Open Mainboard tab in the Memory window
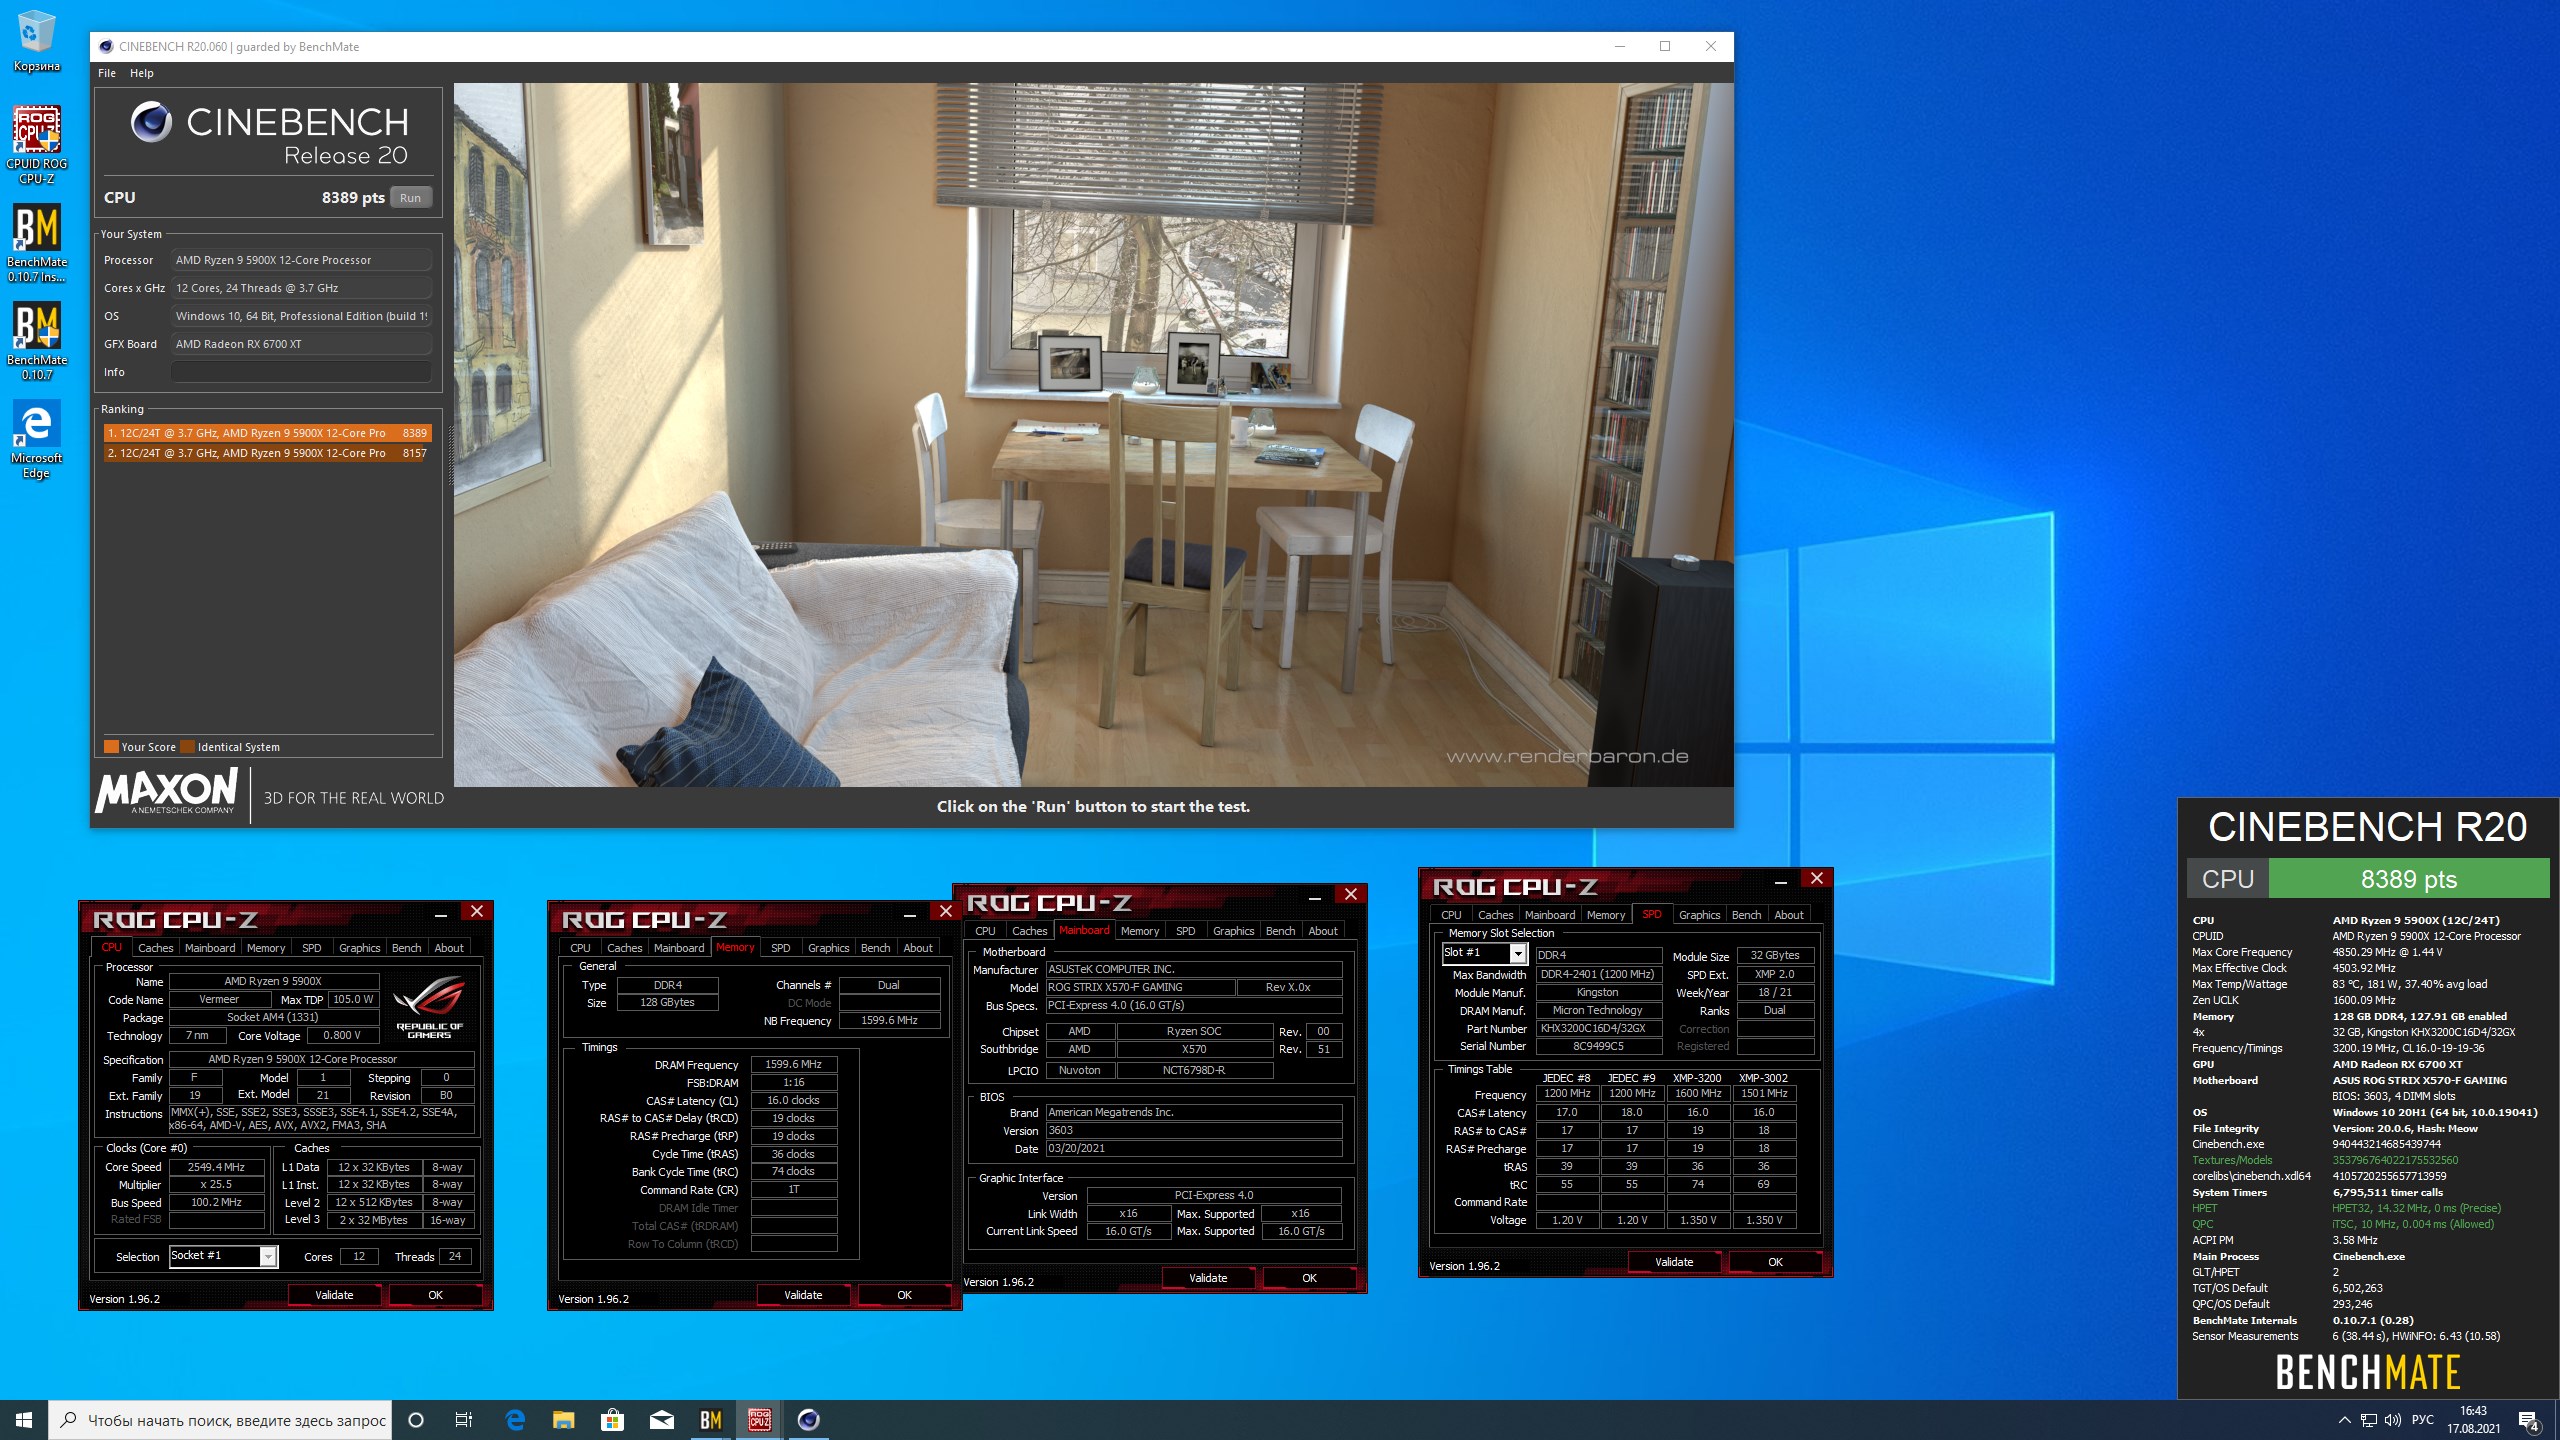This screenshot has width=2560, height=1440. click(679, 948)
